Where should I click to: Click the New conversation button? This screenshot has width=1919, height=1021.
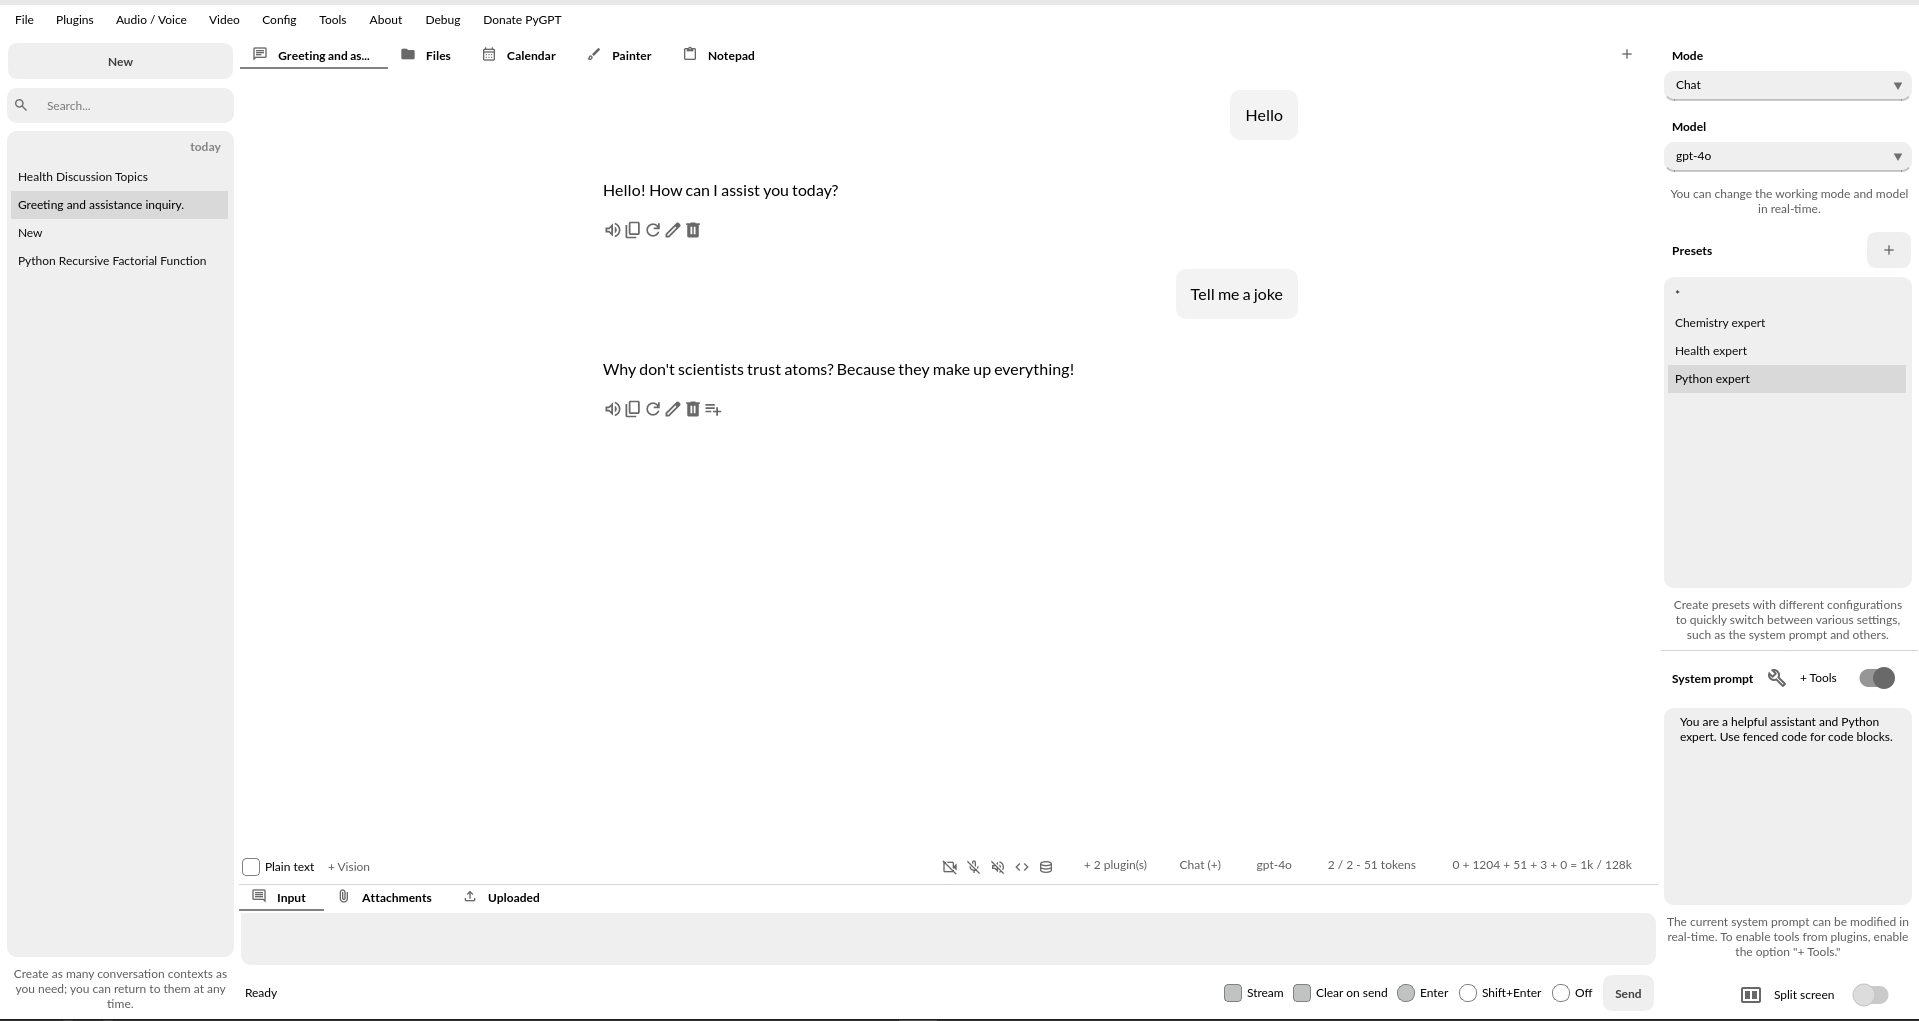(x=120, y=62)
